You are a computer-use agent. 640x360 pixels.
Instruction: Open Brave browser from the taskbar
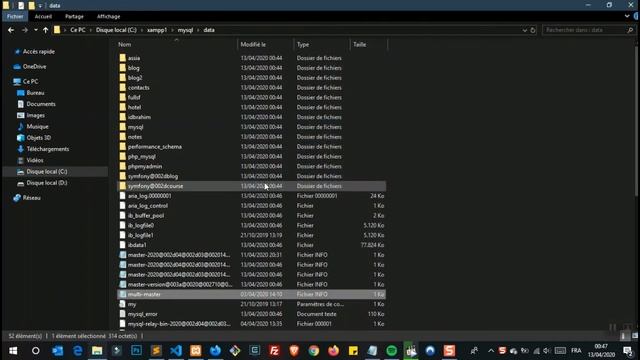point(294,351)
